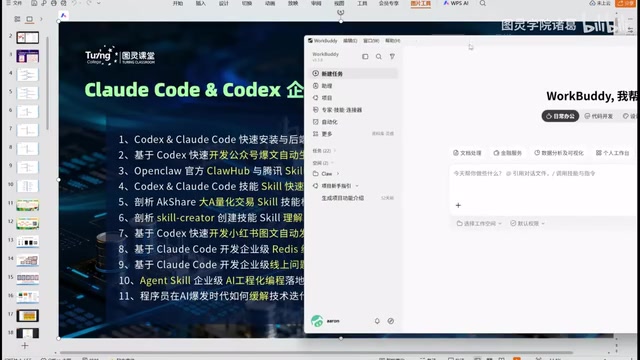The height and width of the screenshot is (360, 640).
Task: Click the rotate handle above the selected picture
Action: coord(340,13)
